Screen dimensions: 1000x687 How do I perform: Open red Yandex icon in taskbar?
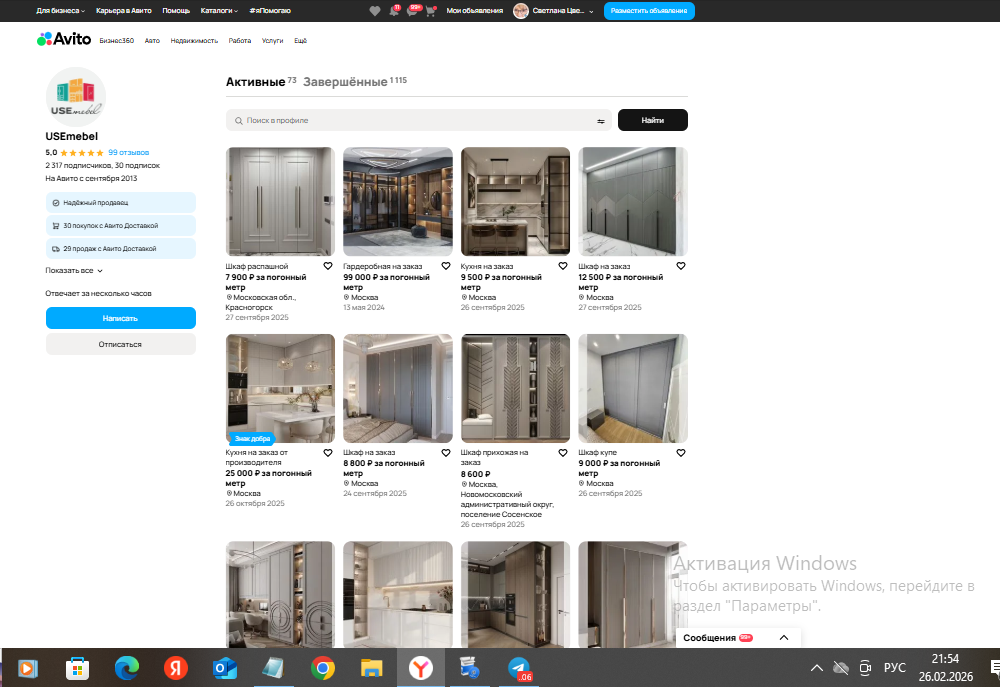pos(175,669)
